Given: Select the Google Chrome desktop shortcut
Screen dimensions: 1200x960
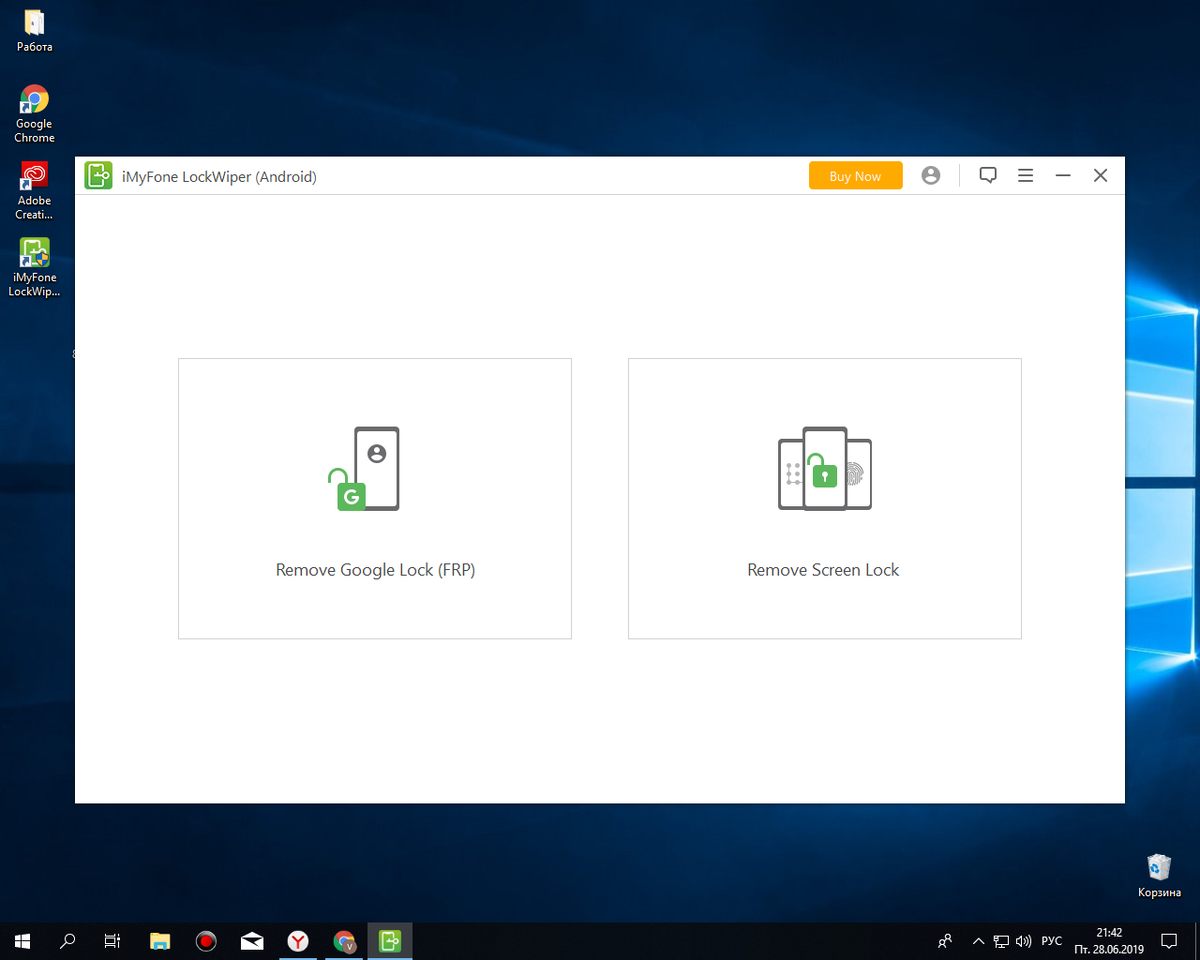Looking at the screenshot, I should pyautogui.click(x=34, y=114).
